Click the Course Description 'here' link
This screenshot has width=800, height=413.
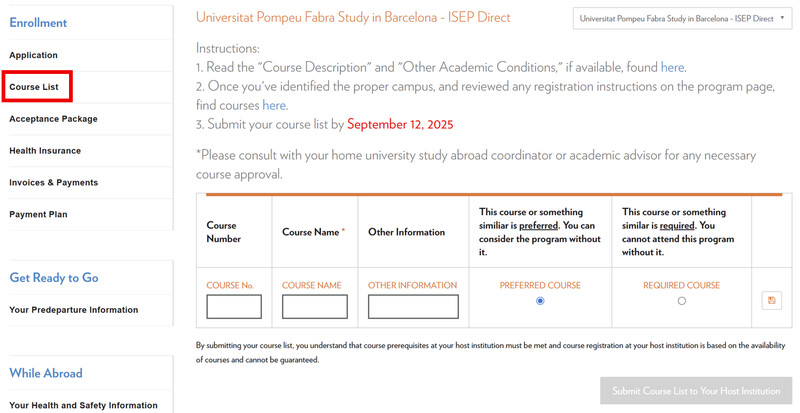pyautogui.click(x=672, y=67)
